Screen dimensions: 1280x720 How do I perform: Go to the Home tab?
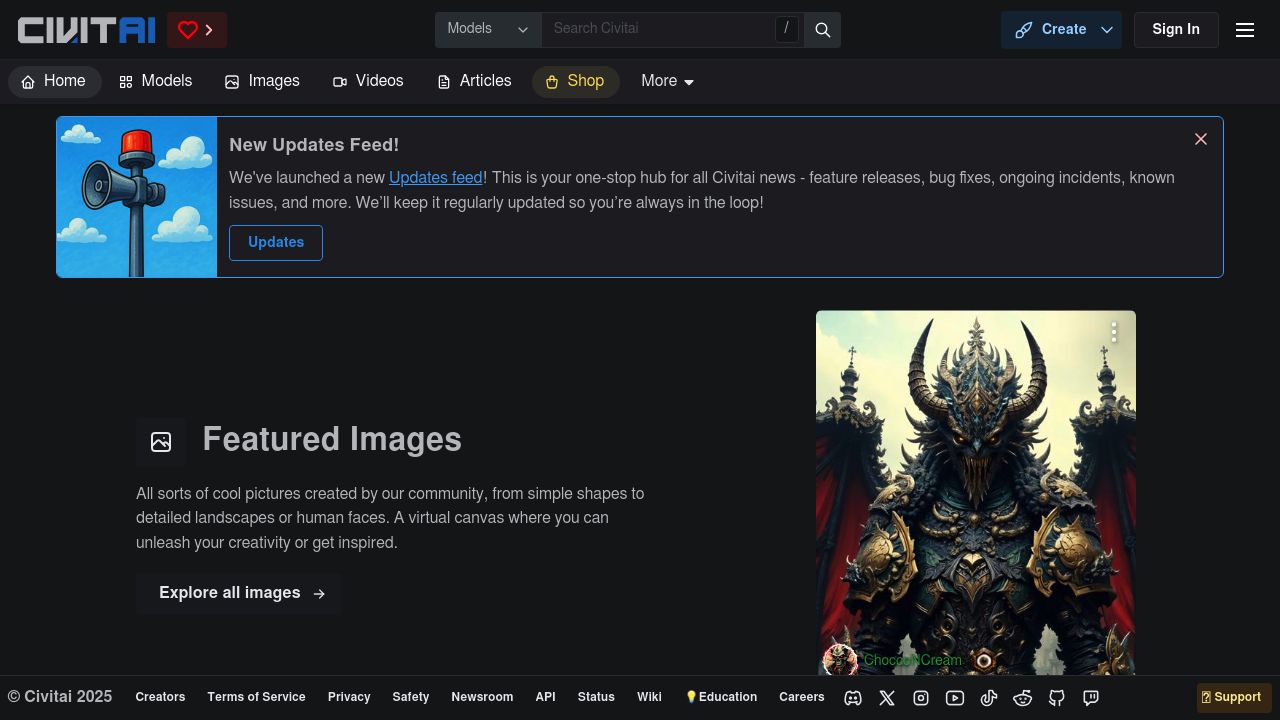point(54,82)
